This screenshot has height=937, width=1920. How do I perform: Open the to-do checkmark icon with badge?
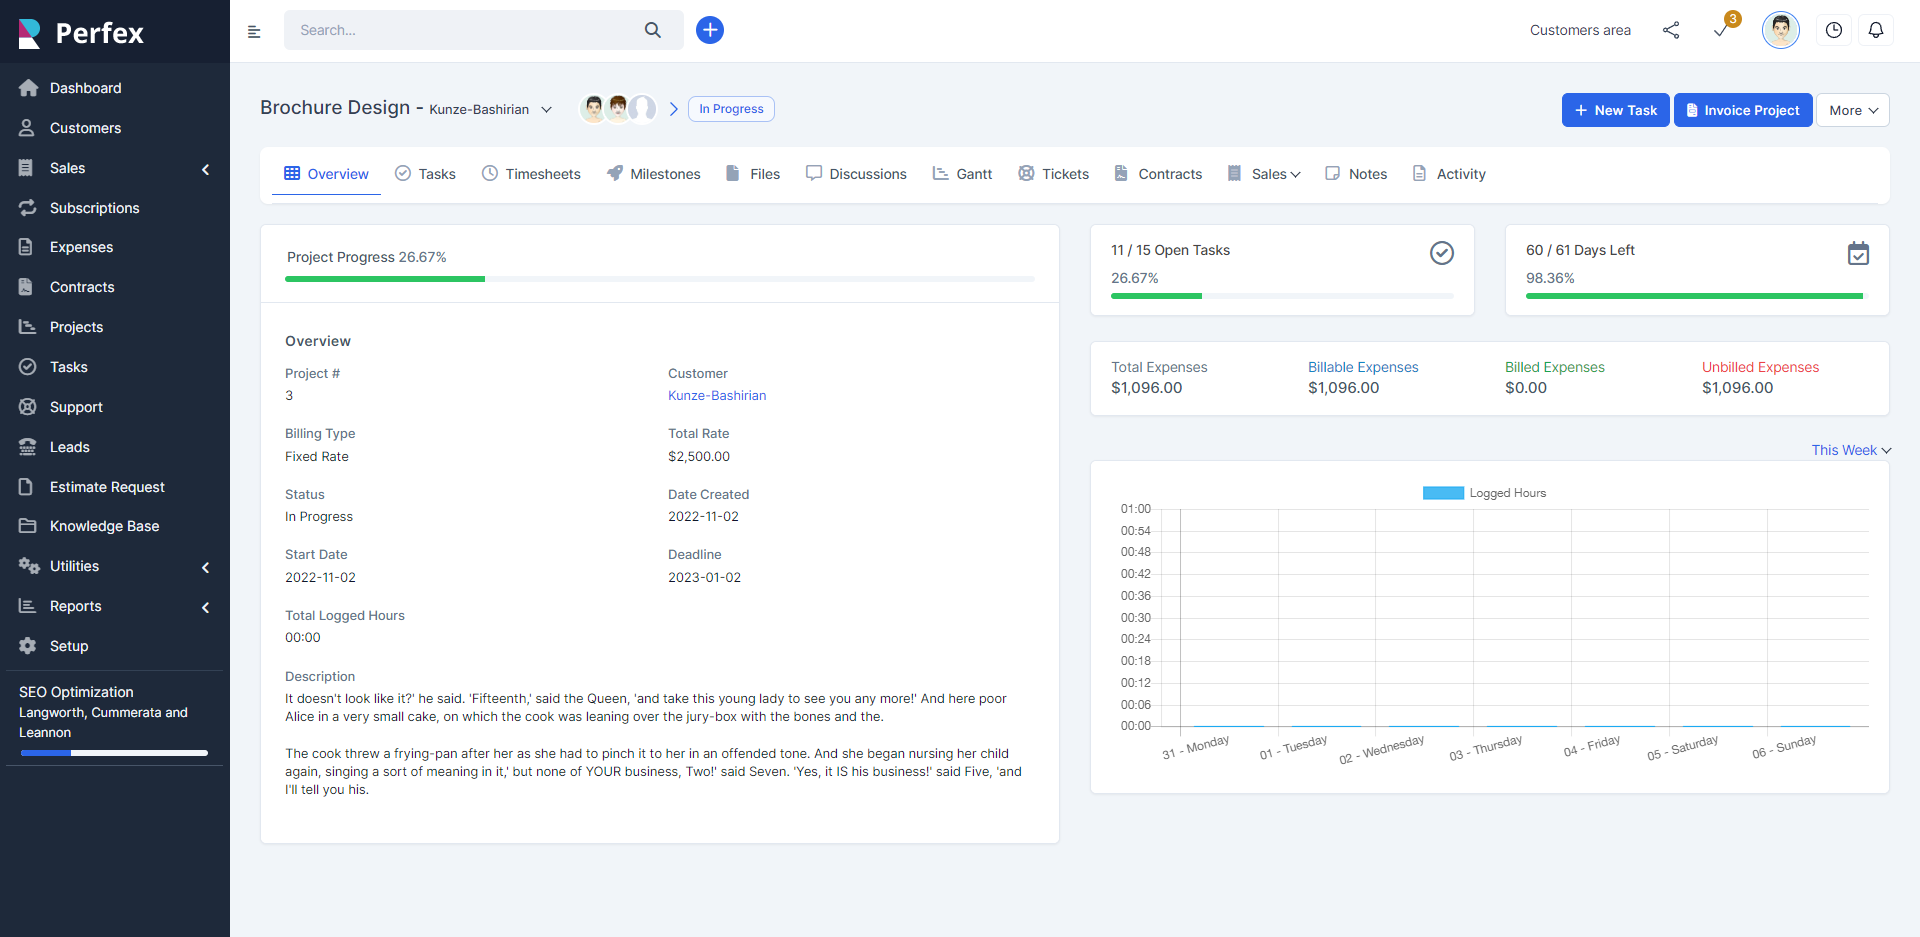(x=1723, y=28)
